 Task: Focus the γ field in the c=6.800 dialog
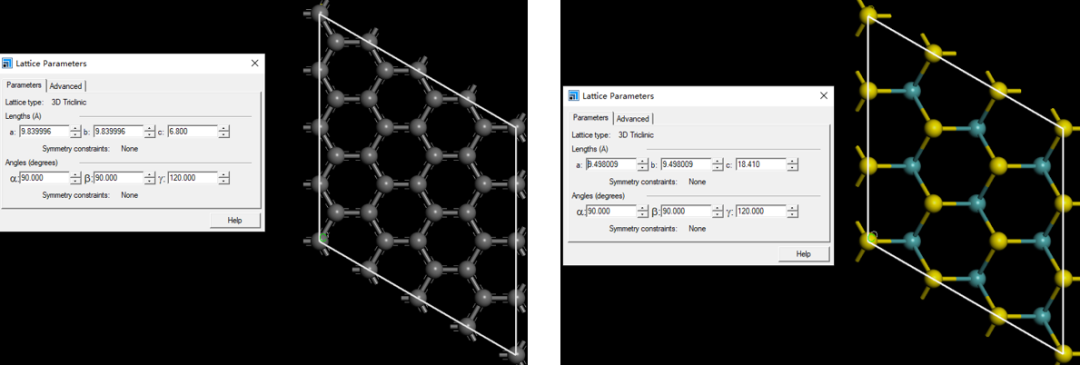[x=192, y=178]
